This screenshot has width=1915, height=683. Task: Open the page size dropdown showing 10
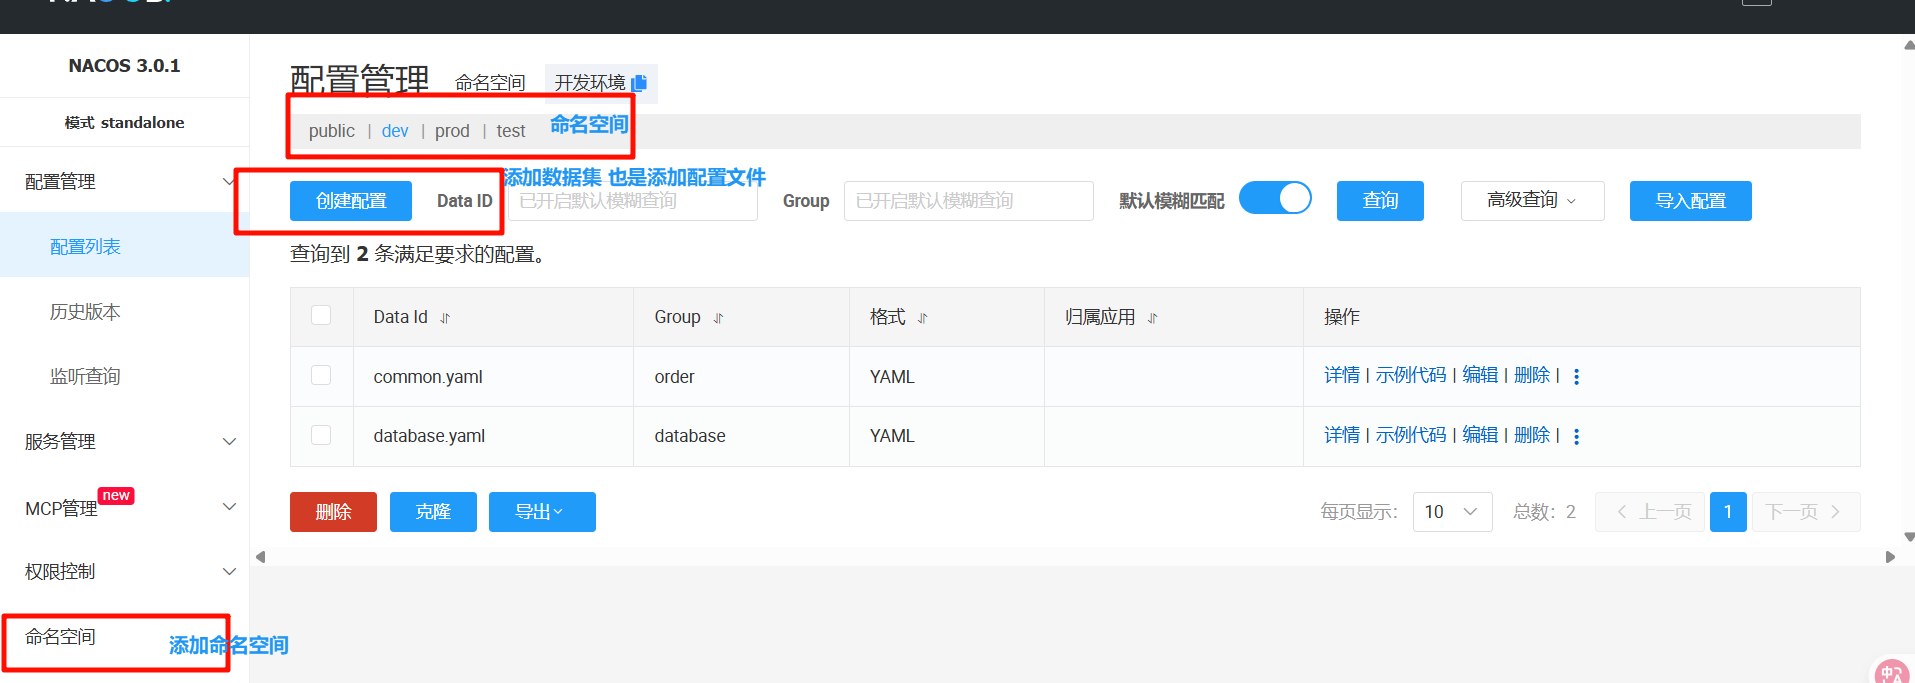pyautogui.click(x=1452, y=512)
